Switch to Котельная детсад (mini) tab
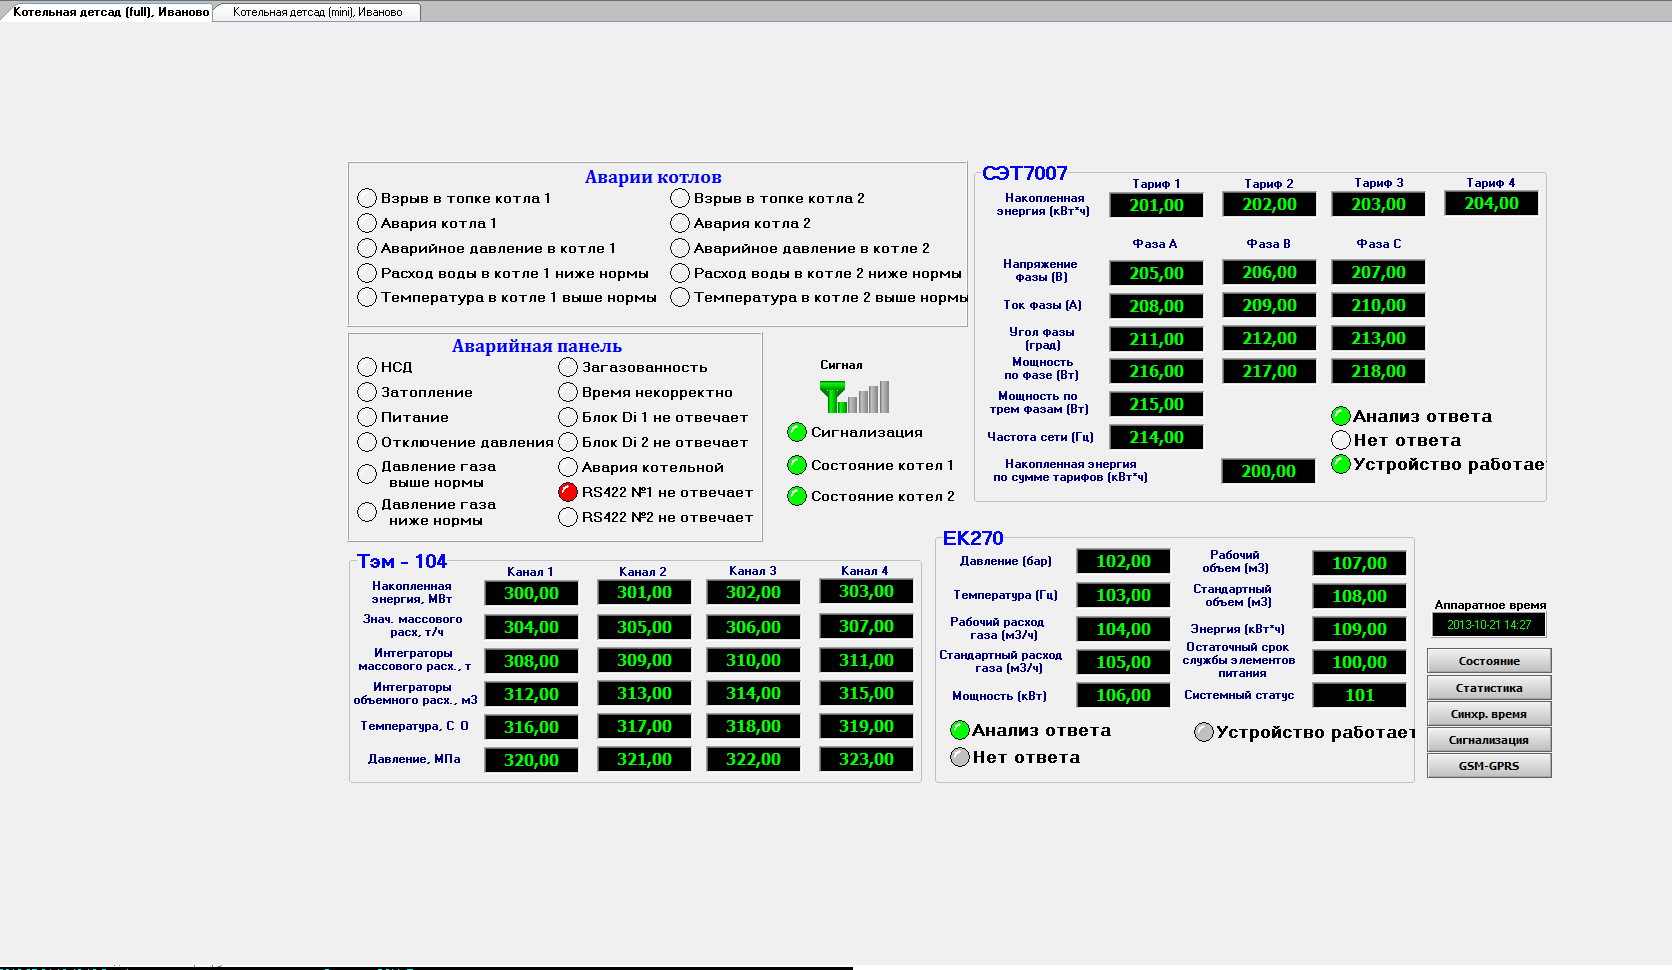1672x970 pixels. (317, 12)
